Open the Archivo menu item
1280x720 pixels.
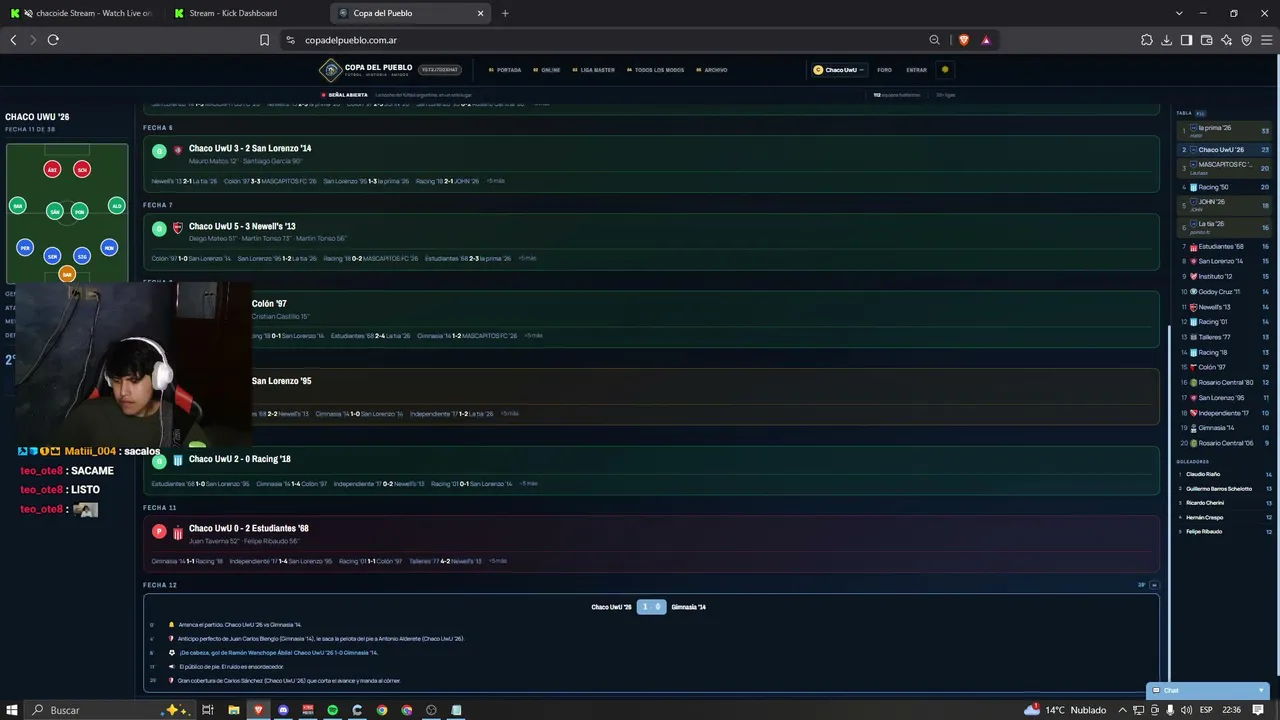click(712, 70)
